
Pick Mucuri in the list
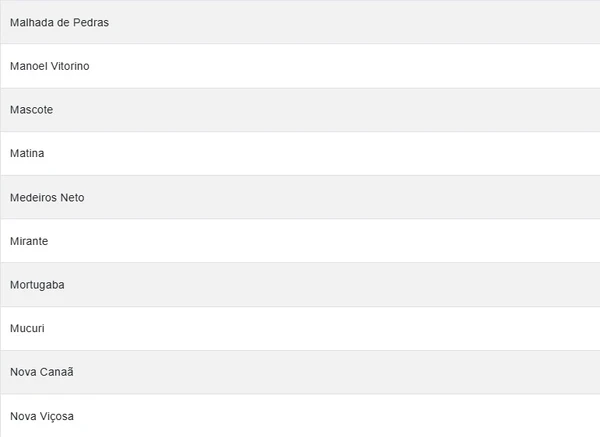click(x=27, y=329)
